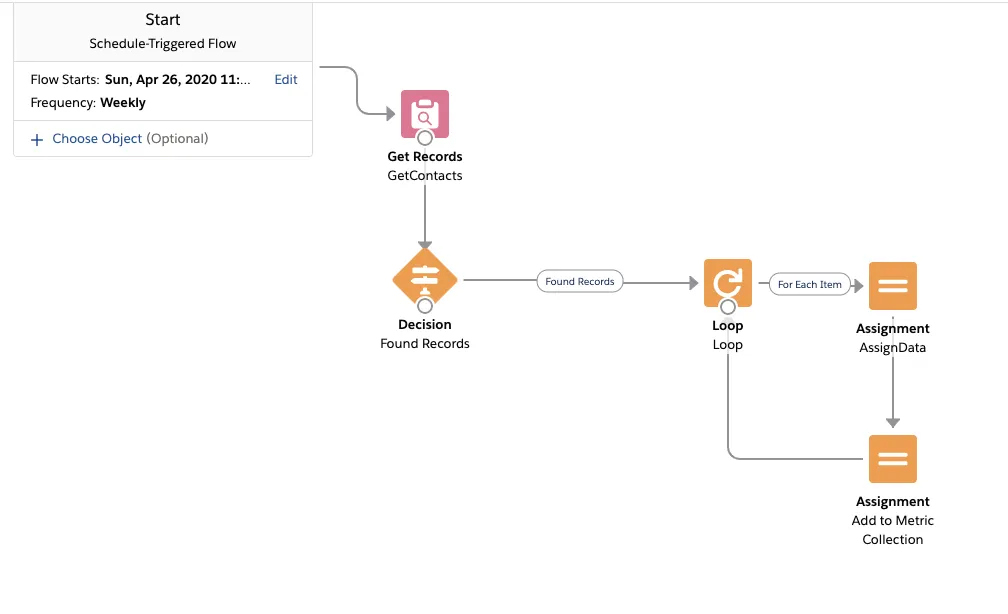Click the connector node below Loop icon

tap(727, 307)
